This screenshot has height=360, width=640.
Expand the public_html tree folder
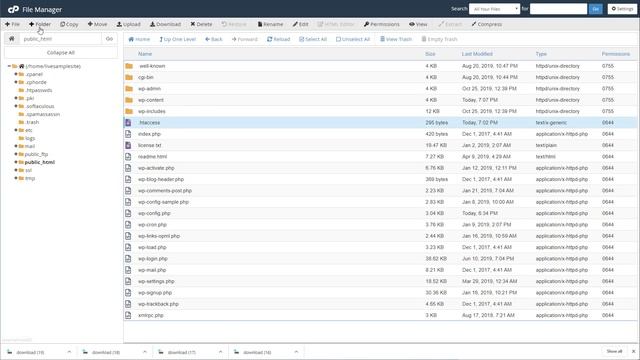[16, 162]
